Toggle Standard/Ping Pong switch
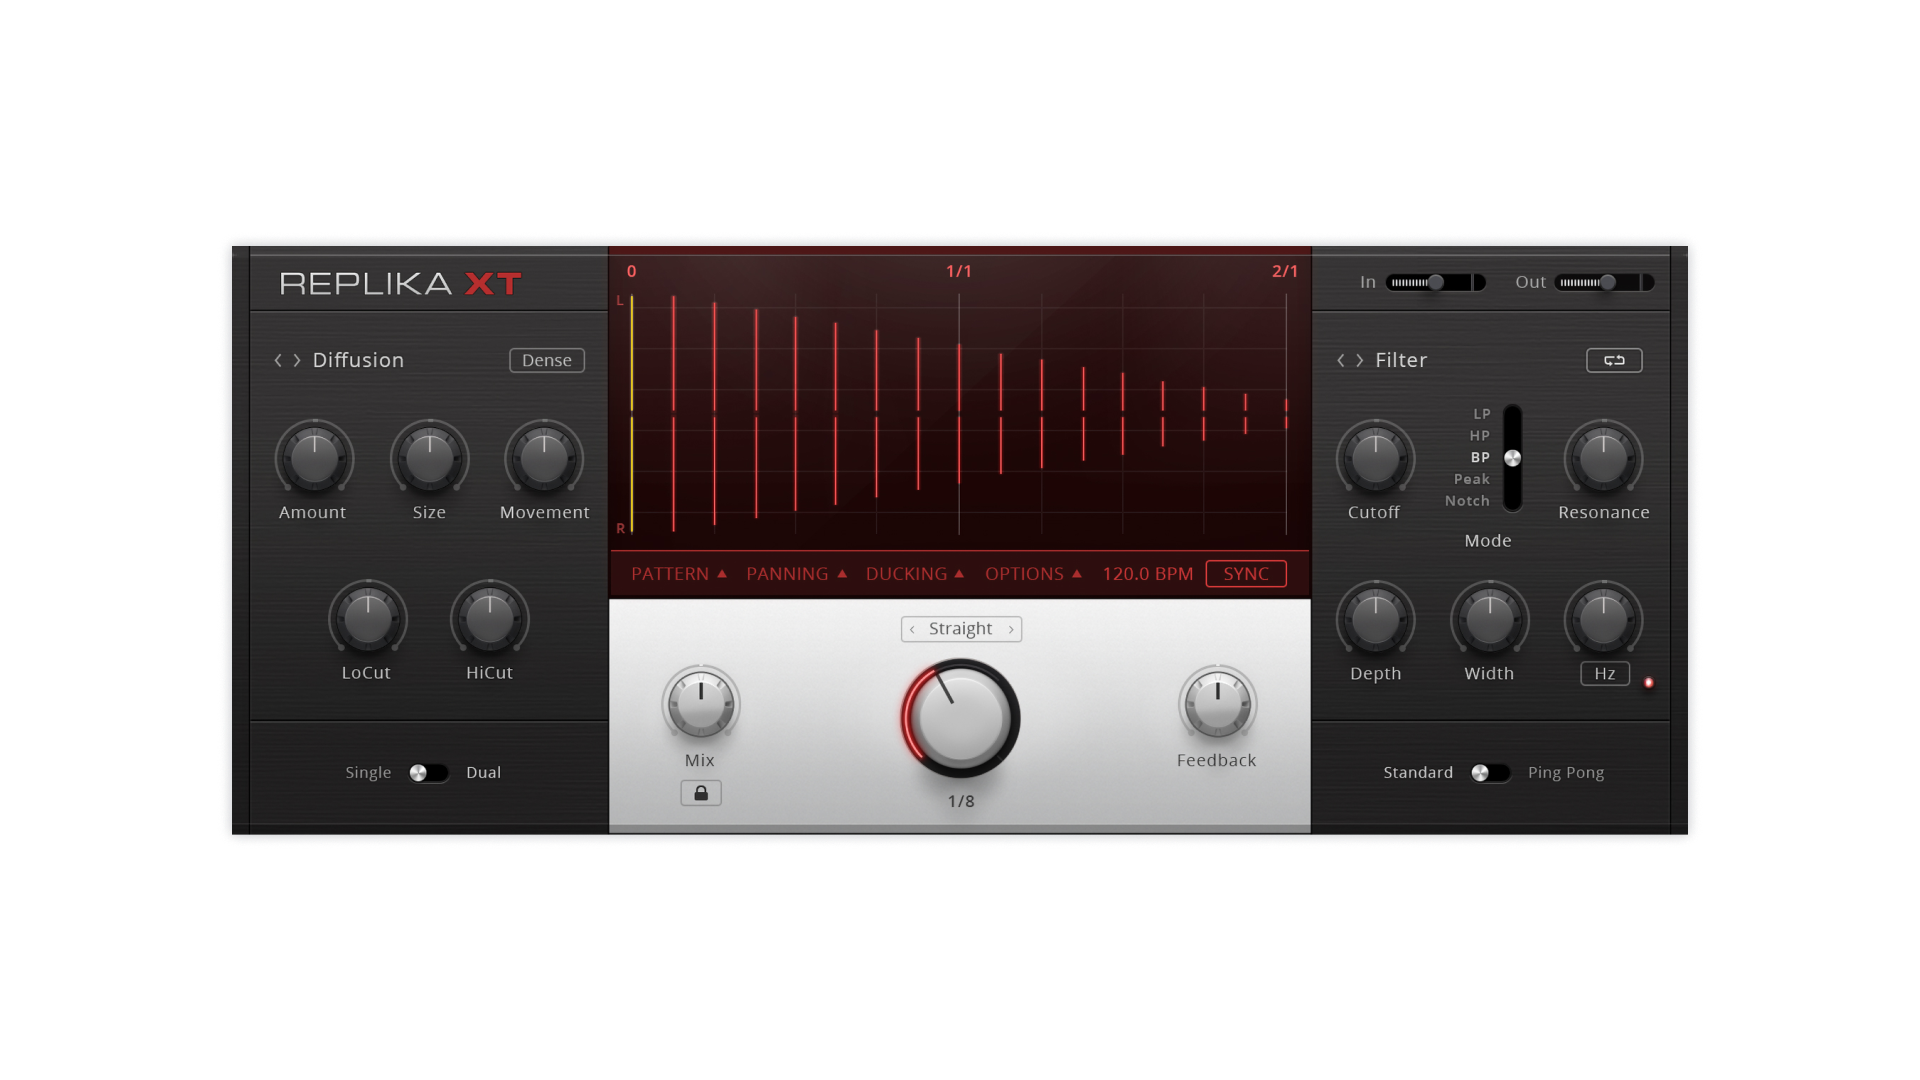Viewport: 1920px width, 1080px height. pos(1489,773)
